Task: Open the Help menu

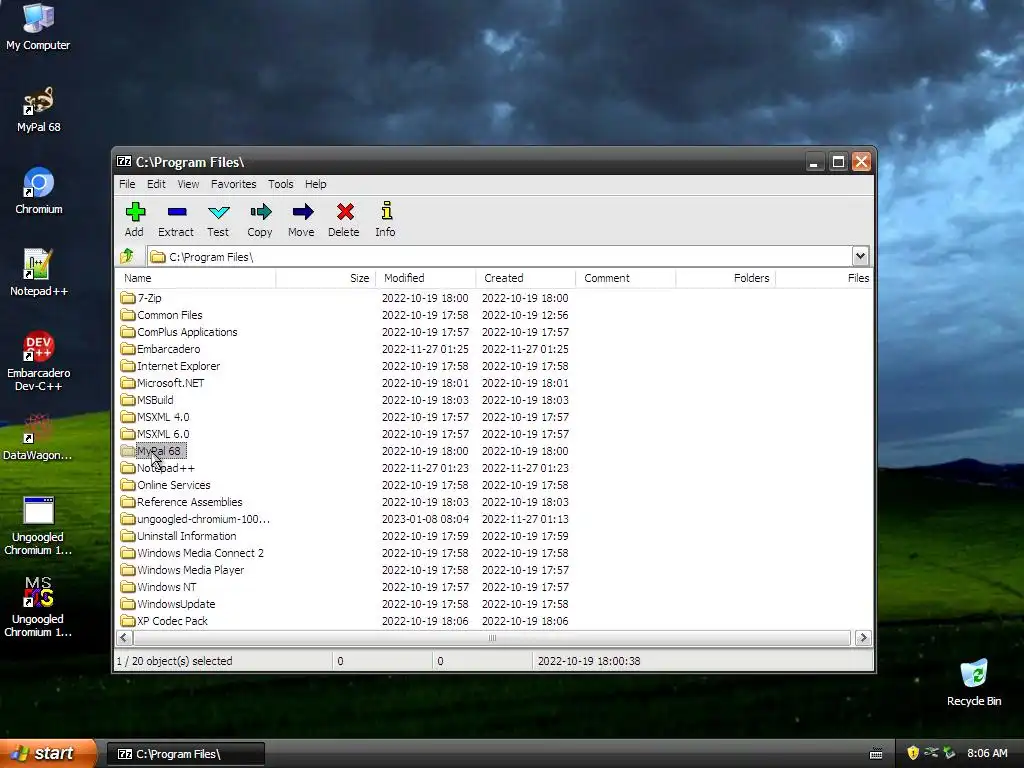Action: 315,184
